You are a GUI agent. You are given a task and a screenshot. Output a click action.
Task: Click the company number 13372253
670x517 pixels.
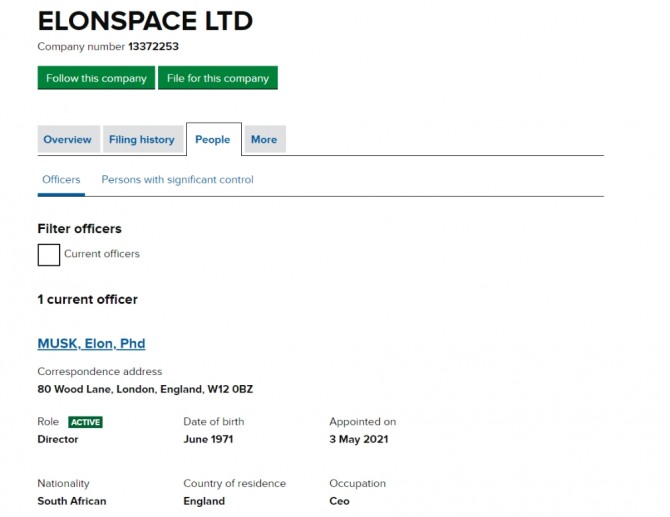(153, 47)
